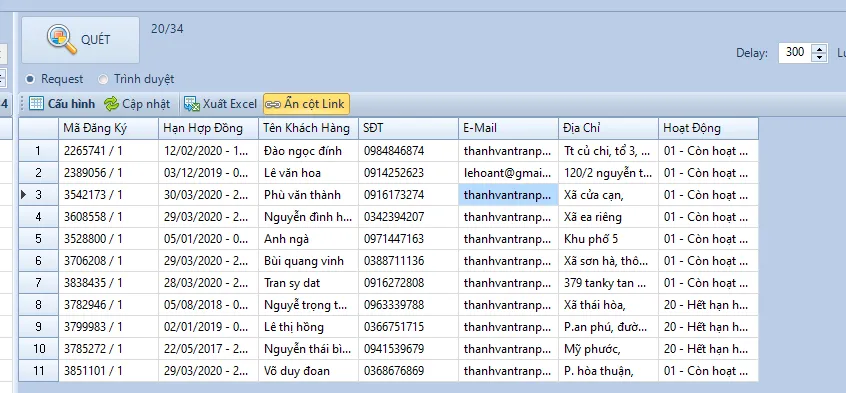This screenshot has width=846, height=393.
Task: Click phone cell 0342394207
Action: point(408,216)
